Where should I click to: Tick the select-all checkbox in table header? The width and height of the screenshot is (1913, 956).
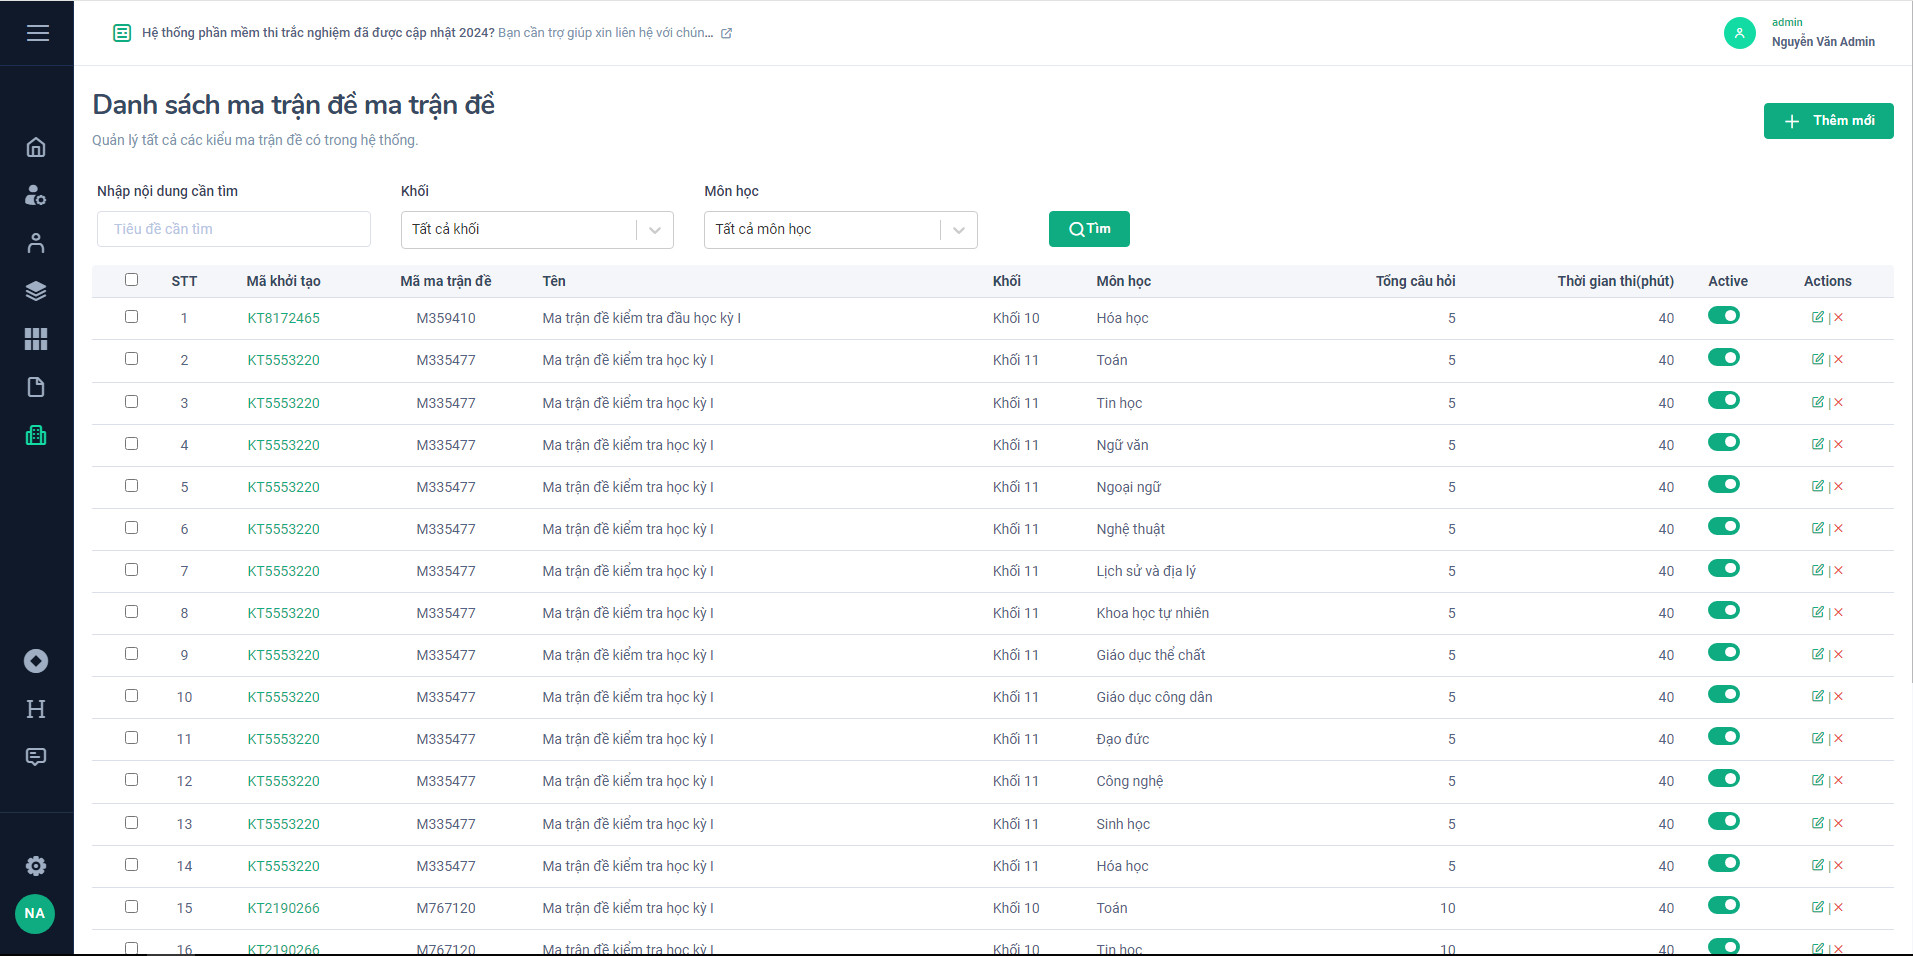tap(131, 280)
